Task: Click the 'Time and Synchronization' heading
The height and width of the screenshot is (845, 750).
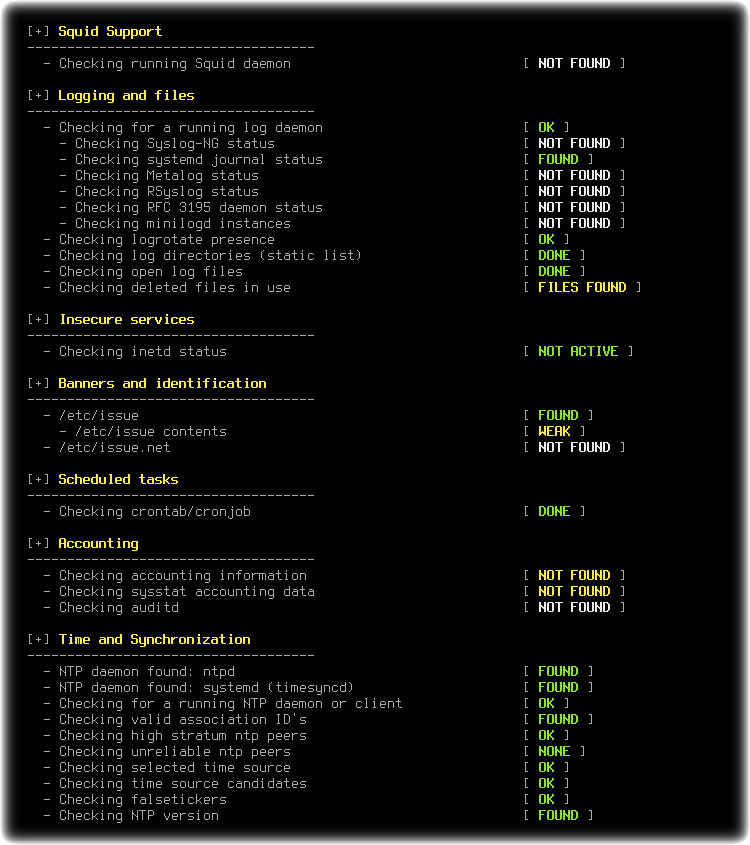Action: [154, 640]
